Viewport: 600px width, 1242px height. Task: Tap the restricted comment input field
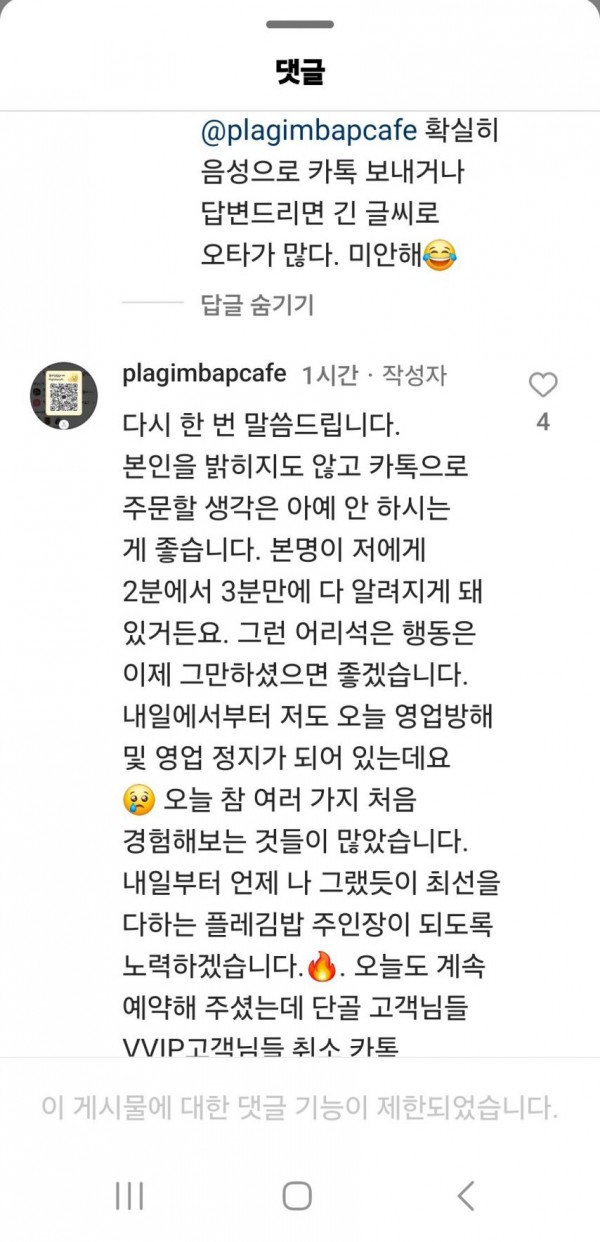(x=300, y=1108)
